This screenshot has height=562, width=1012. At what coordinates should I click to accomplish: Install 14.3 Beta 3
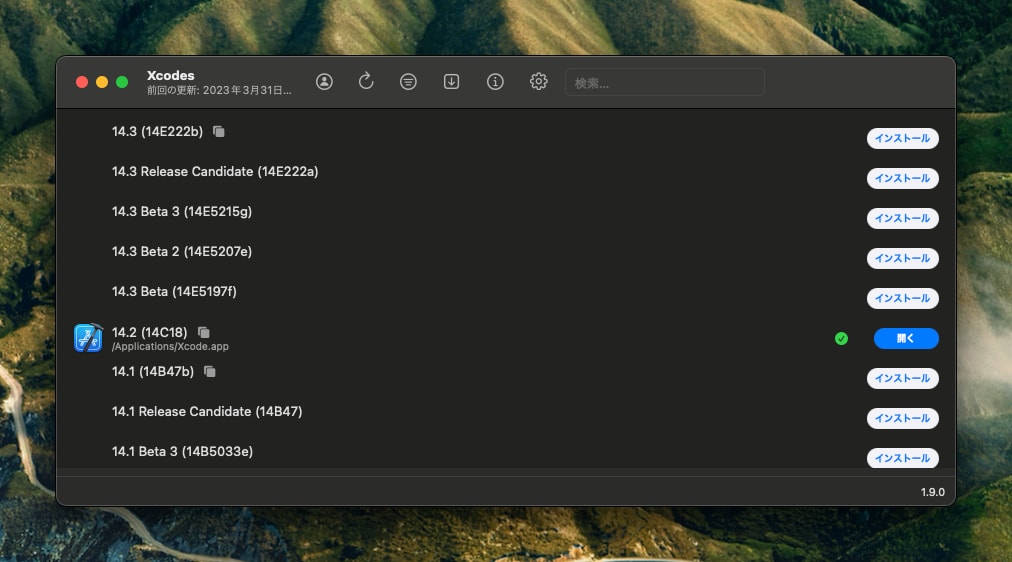pyautogui.click(x=902, y=218)
